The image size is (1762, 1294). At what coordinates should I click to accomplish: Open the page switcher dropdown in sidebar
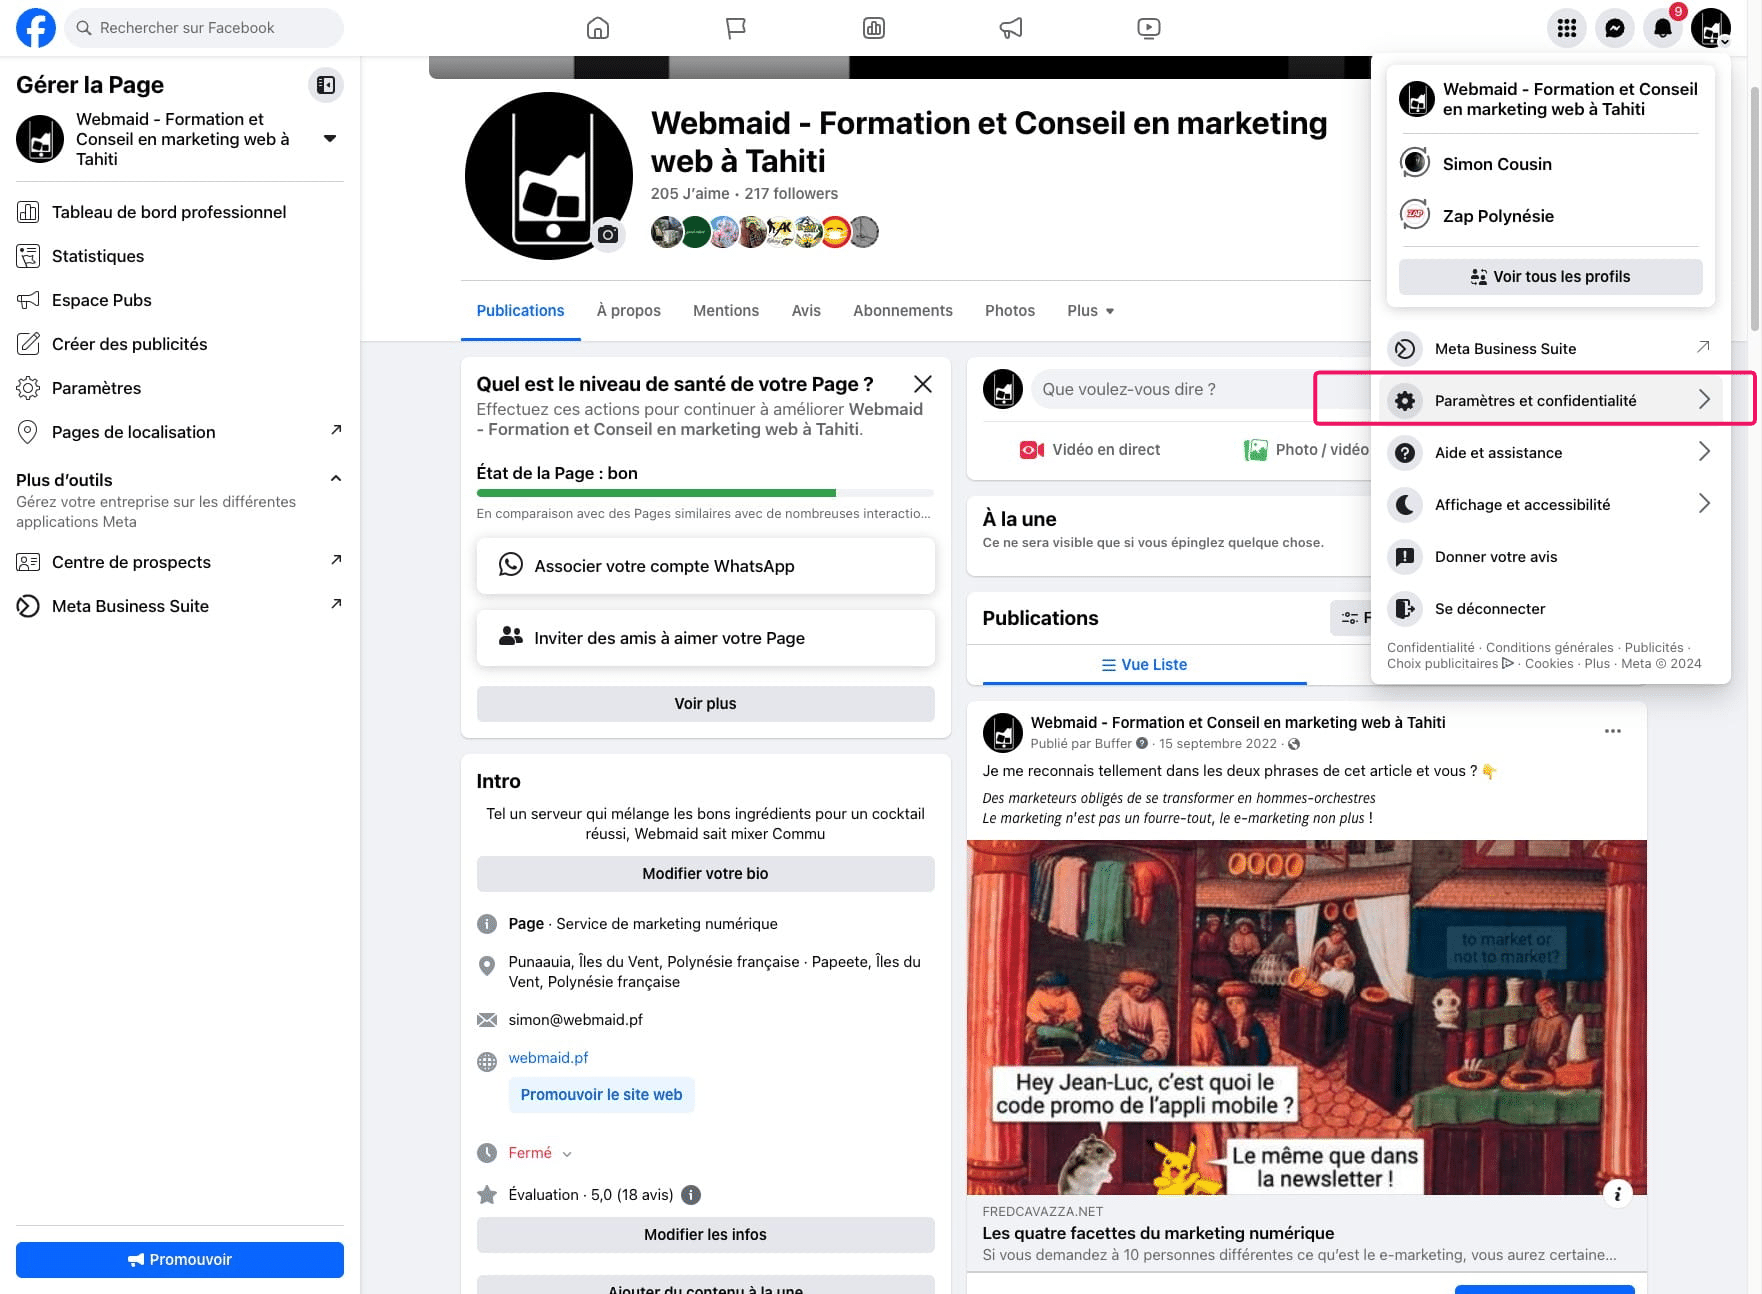point(330,139)
